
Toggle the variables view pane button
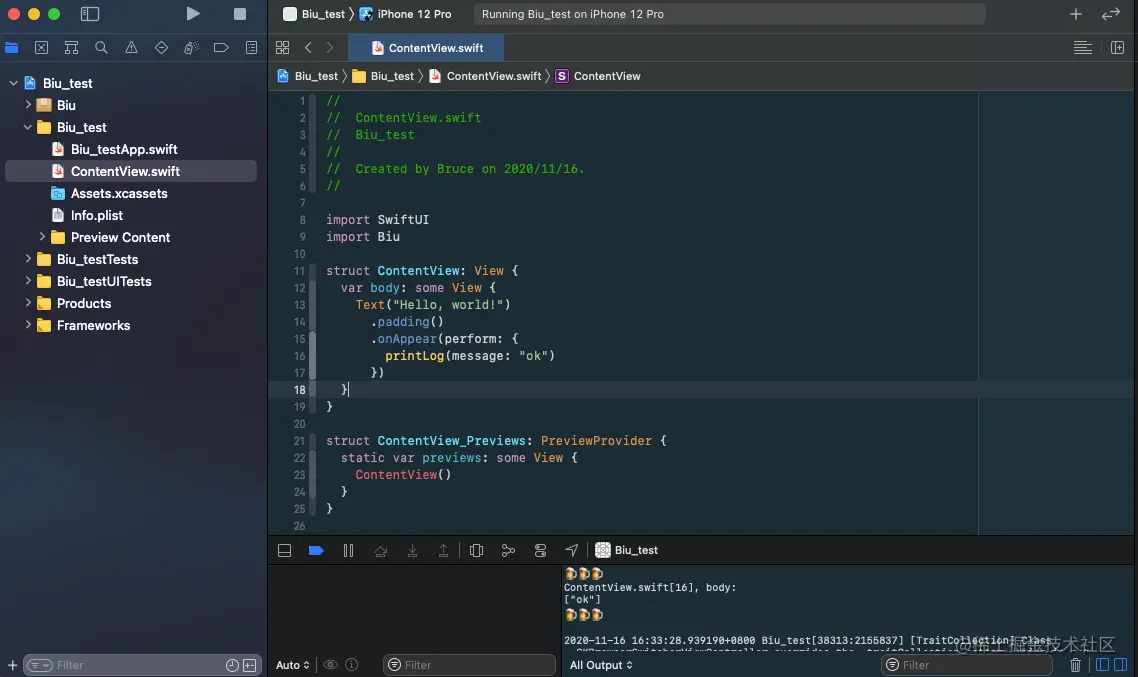1102,665
